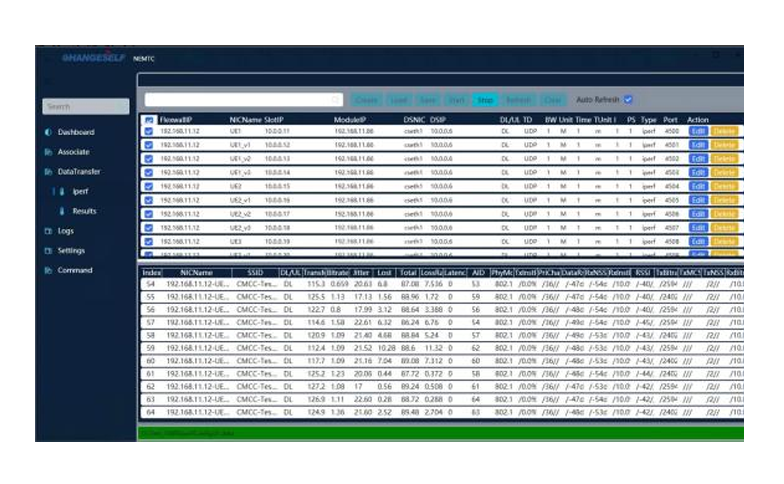
Task: Uncheck the checkbox for the UE1_v1 row
Action: point(149,145)
